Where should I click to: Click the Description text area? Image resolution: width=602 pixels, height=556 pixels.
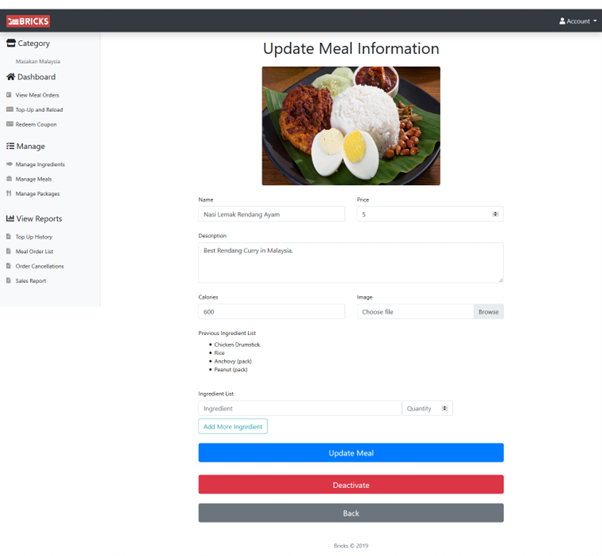pyautogui.click(x=351, y=263)
